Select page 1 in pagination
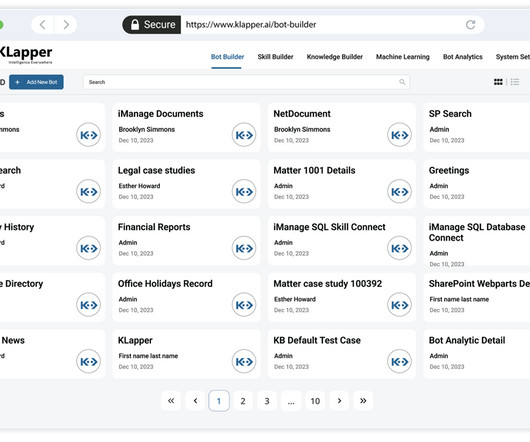The image size is (530, 442). pos(219,401)
